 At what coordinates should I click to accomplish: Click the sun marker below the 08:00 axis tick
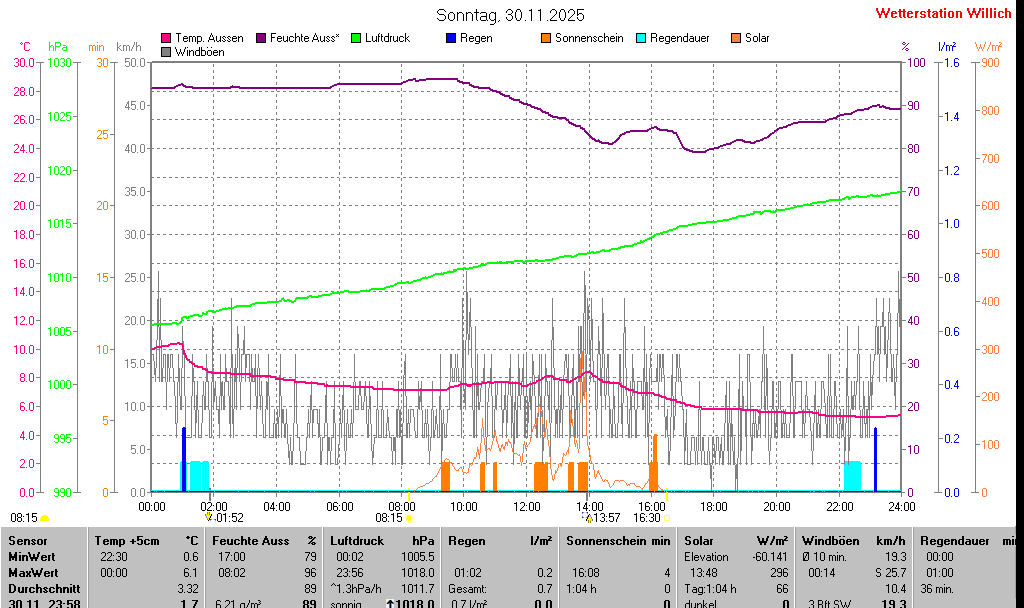point(409,518)
